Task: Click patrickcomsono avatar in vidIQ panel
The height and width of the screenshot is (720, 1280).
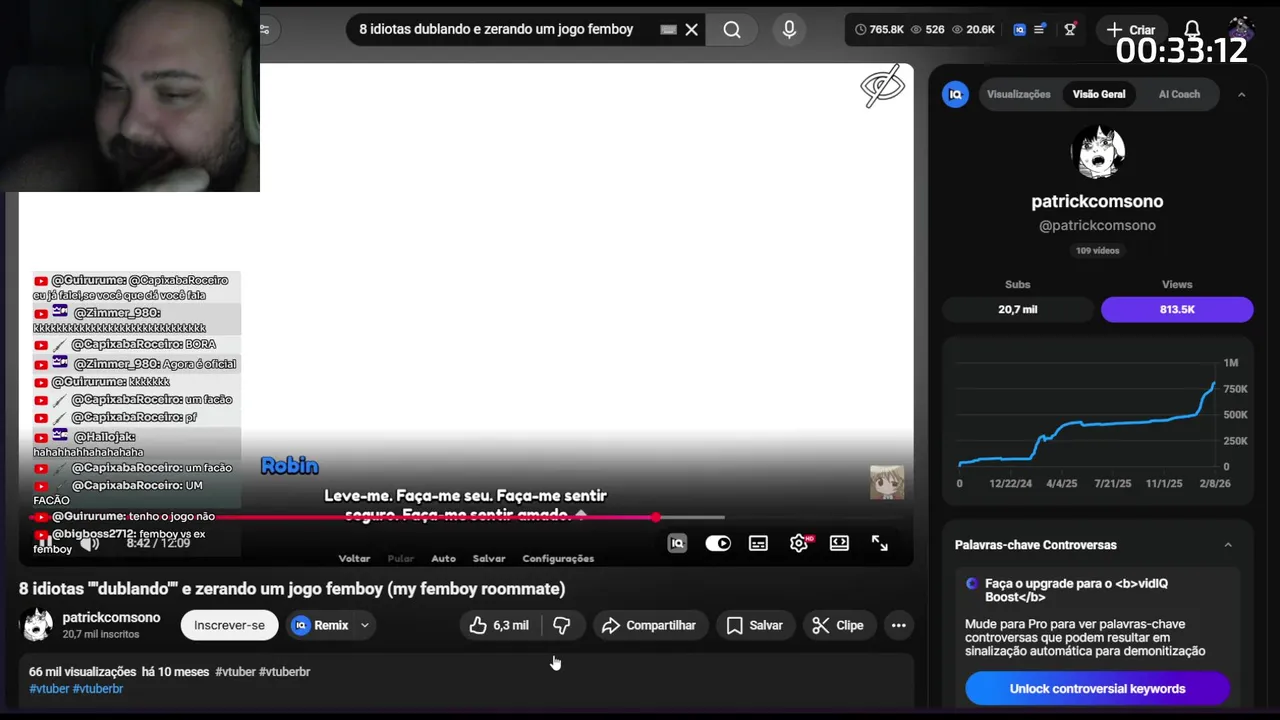Action: (1097, 152)
